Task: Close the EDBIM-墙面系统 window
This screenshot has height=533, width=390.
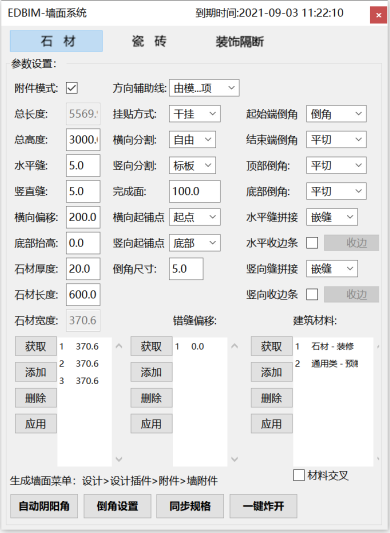Action: (x=378, y=15)
